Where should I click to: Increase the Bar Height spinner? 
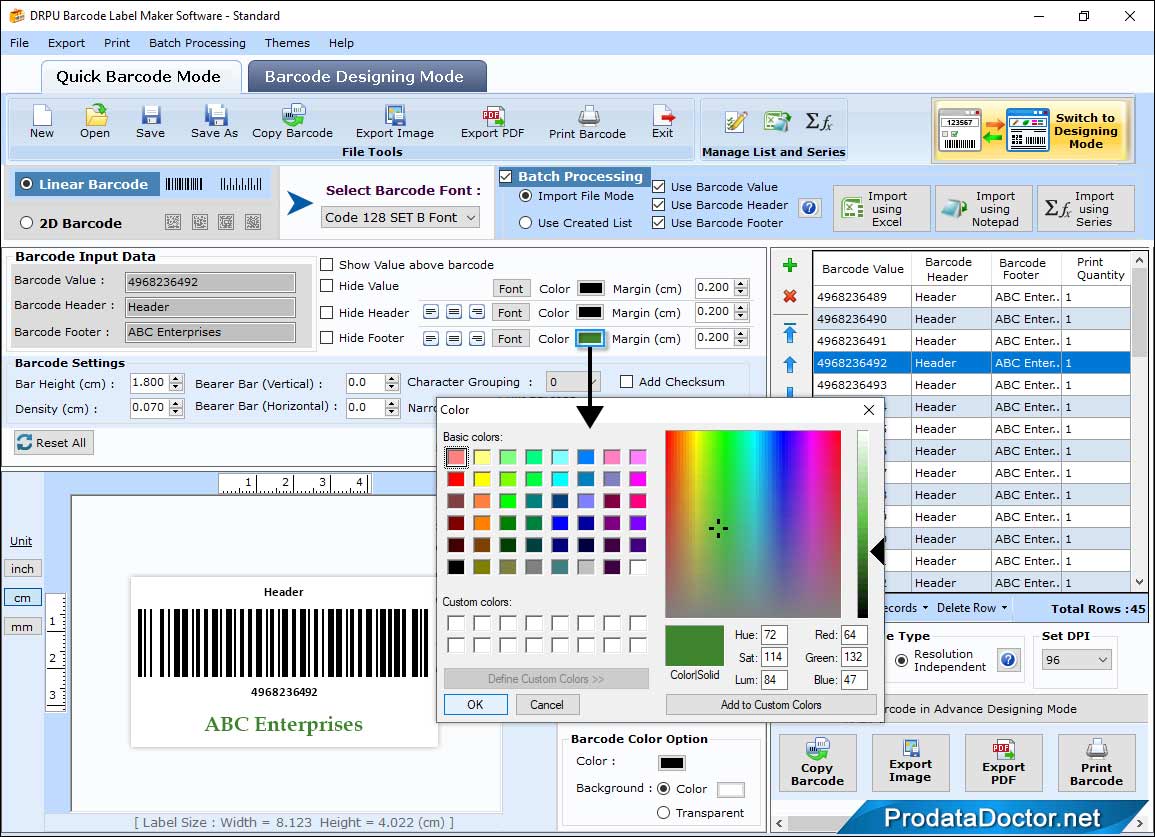tap(175, 379)
